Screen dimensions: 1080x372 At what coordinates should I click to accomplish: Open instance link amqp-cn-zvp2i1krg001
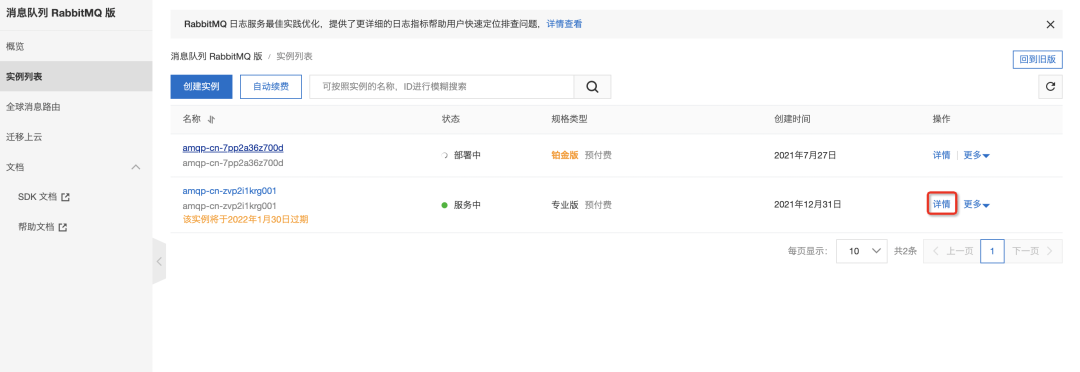coord(229,191)
